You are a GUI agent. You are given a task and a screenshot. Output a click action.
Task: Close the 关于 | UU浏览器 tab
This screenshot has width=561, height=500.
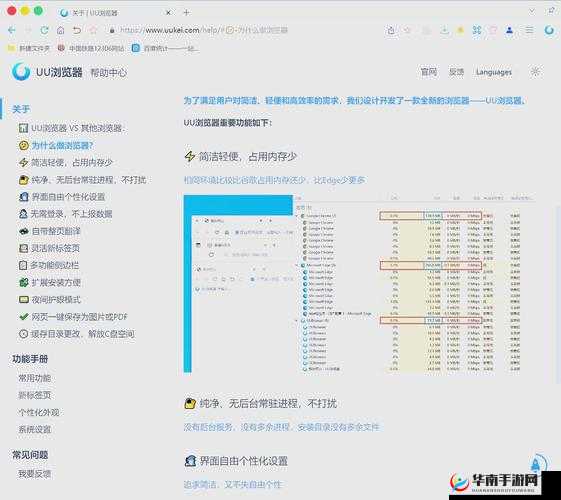click(x=168, y=13)
